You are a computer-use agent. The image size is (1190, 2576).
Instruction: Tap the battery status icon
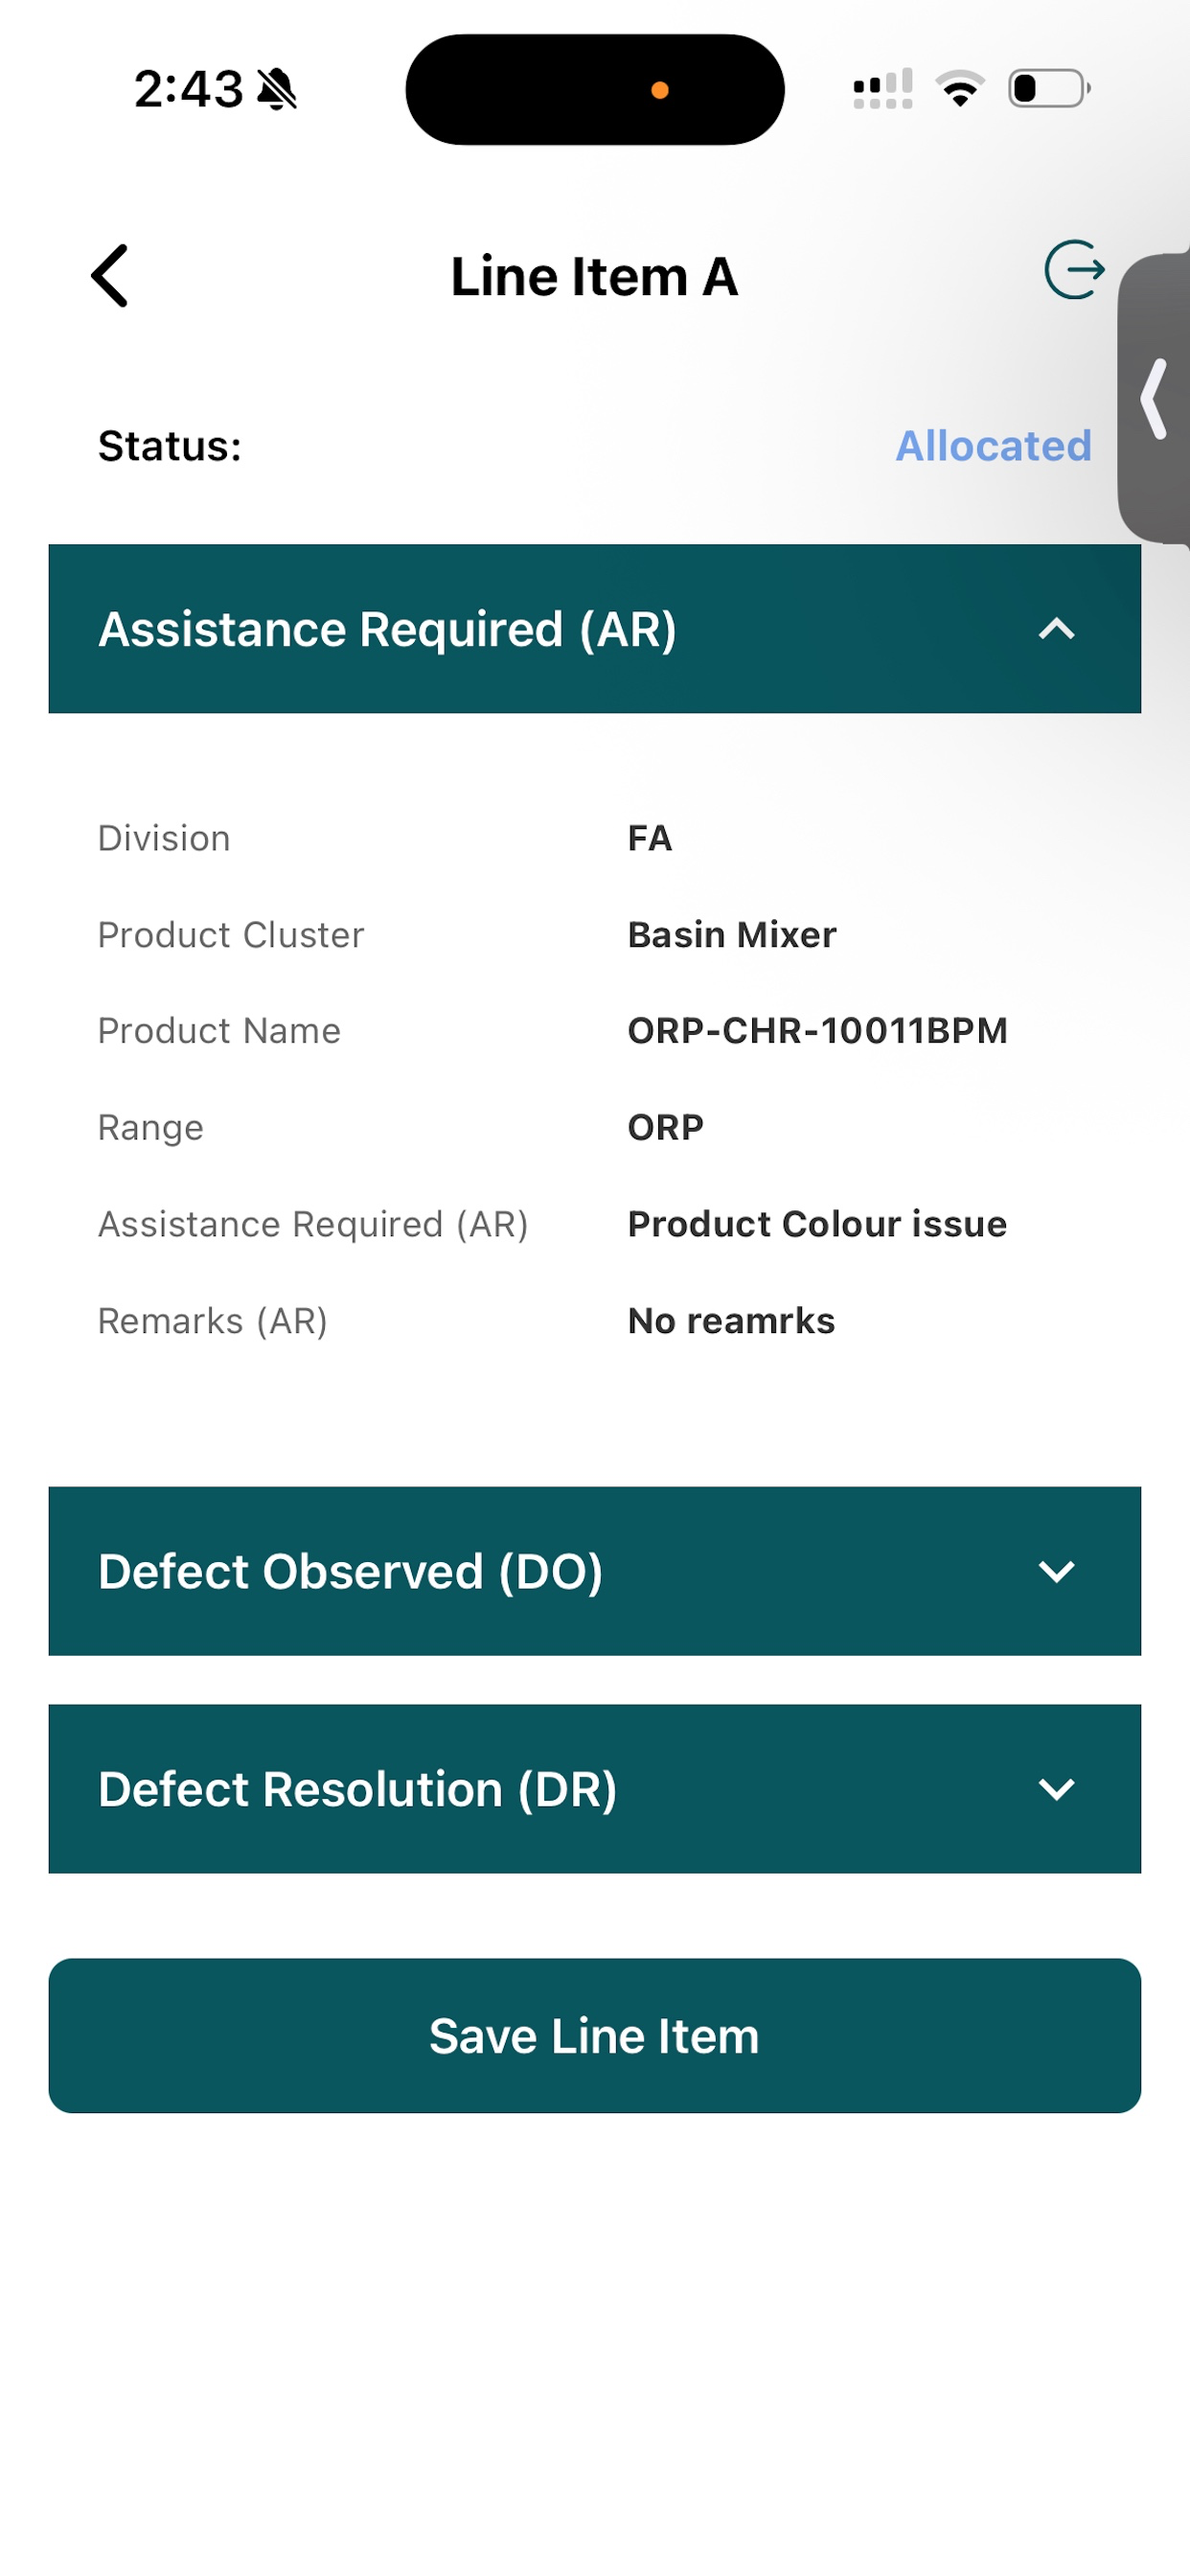point(1049,88)
